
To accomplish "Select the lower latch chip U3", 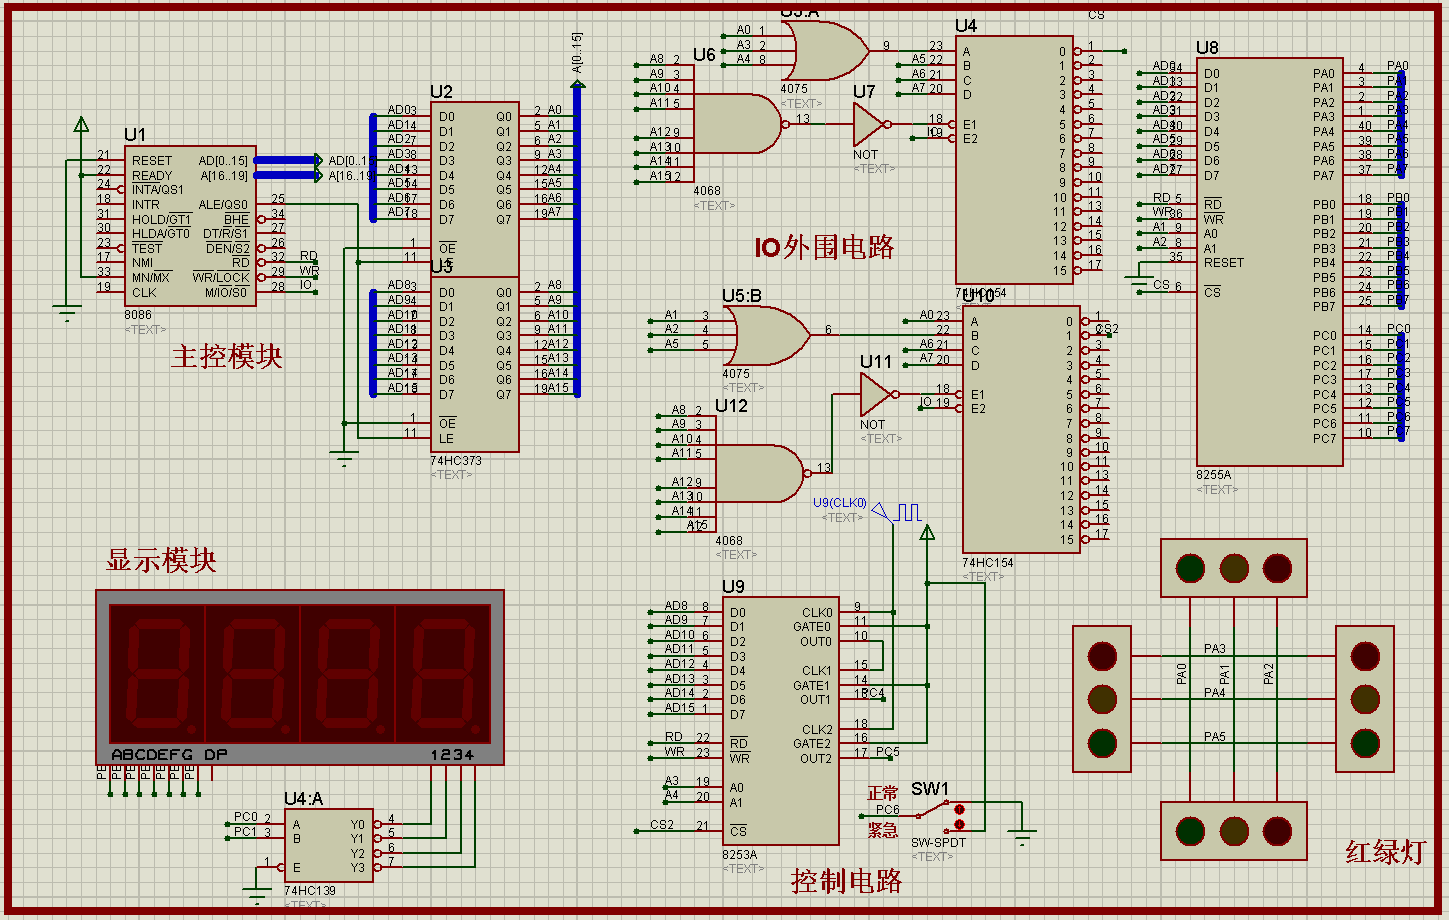I will click(474, 364).
